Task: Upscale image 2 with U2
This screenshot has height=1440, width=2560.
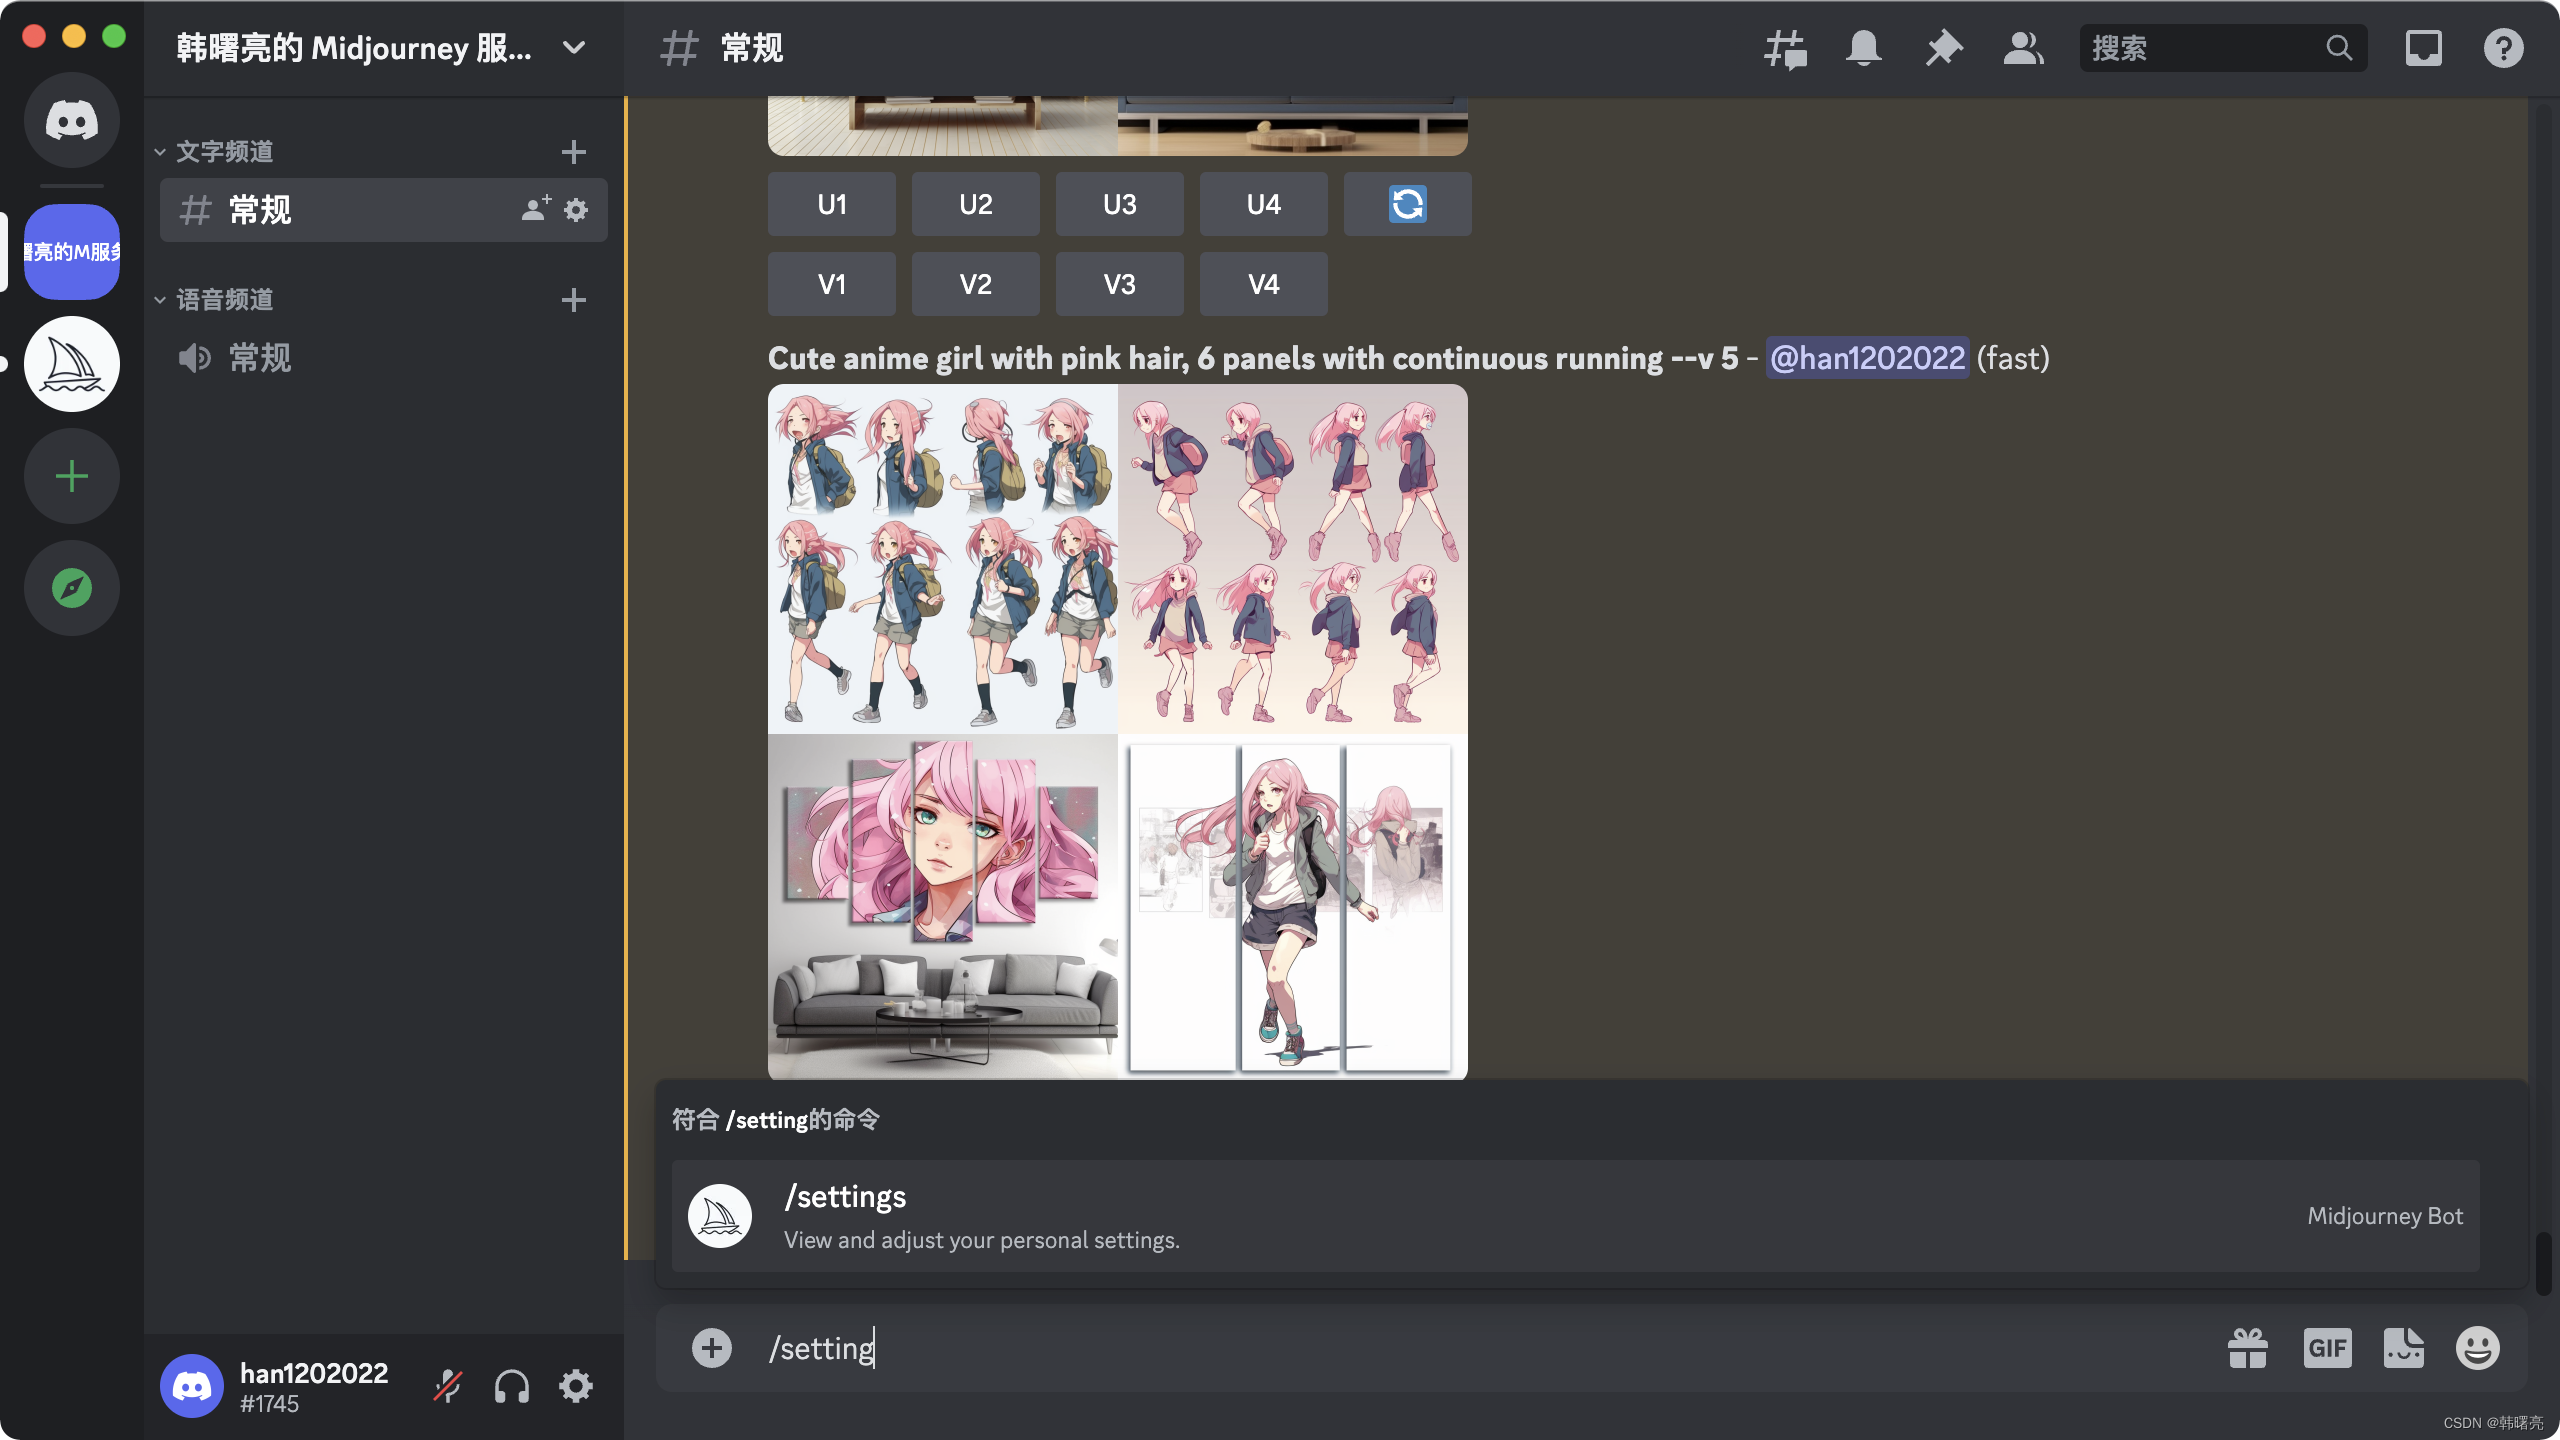Action: click(x=976, y=204)
